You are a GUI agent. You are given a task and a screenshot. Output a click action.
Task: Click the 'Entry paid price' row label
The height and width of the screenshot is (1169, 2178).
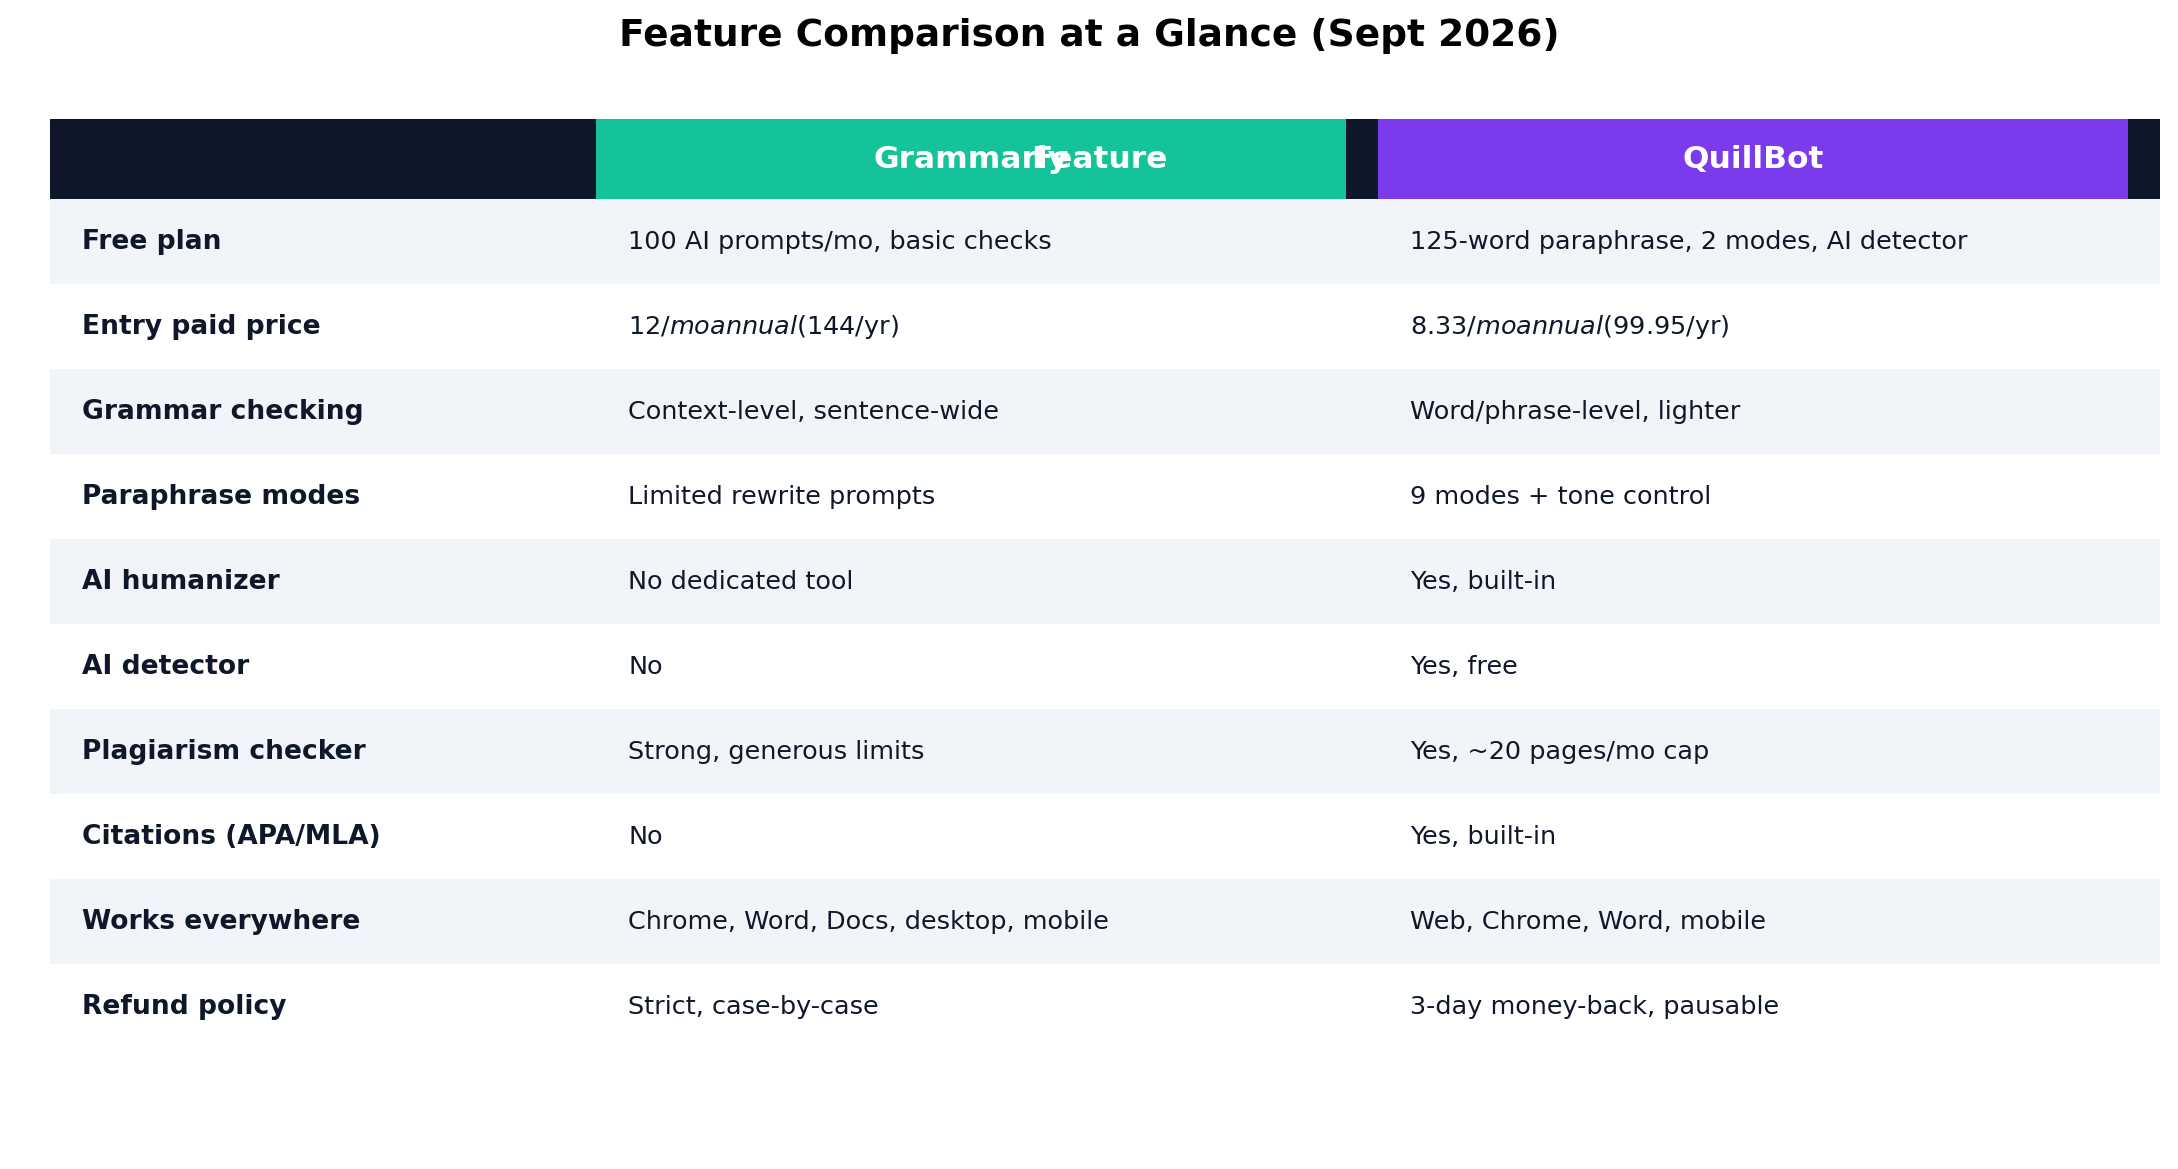(201, 326)
